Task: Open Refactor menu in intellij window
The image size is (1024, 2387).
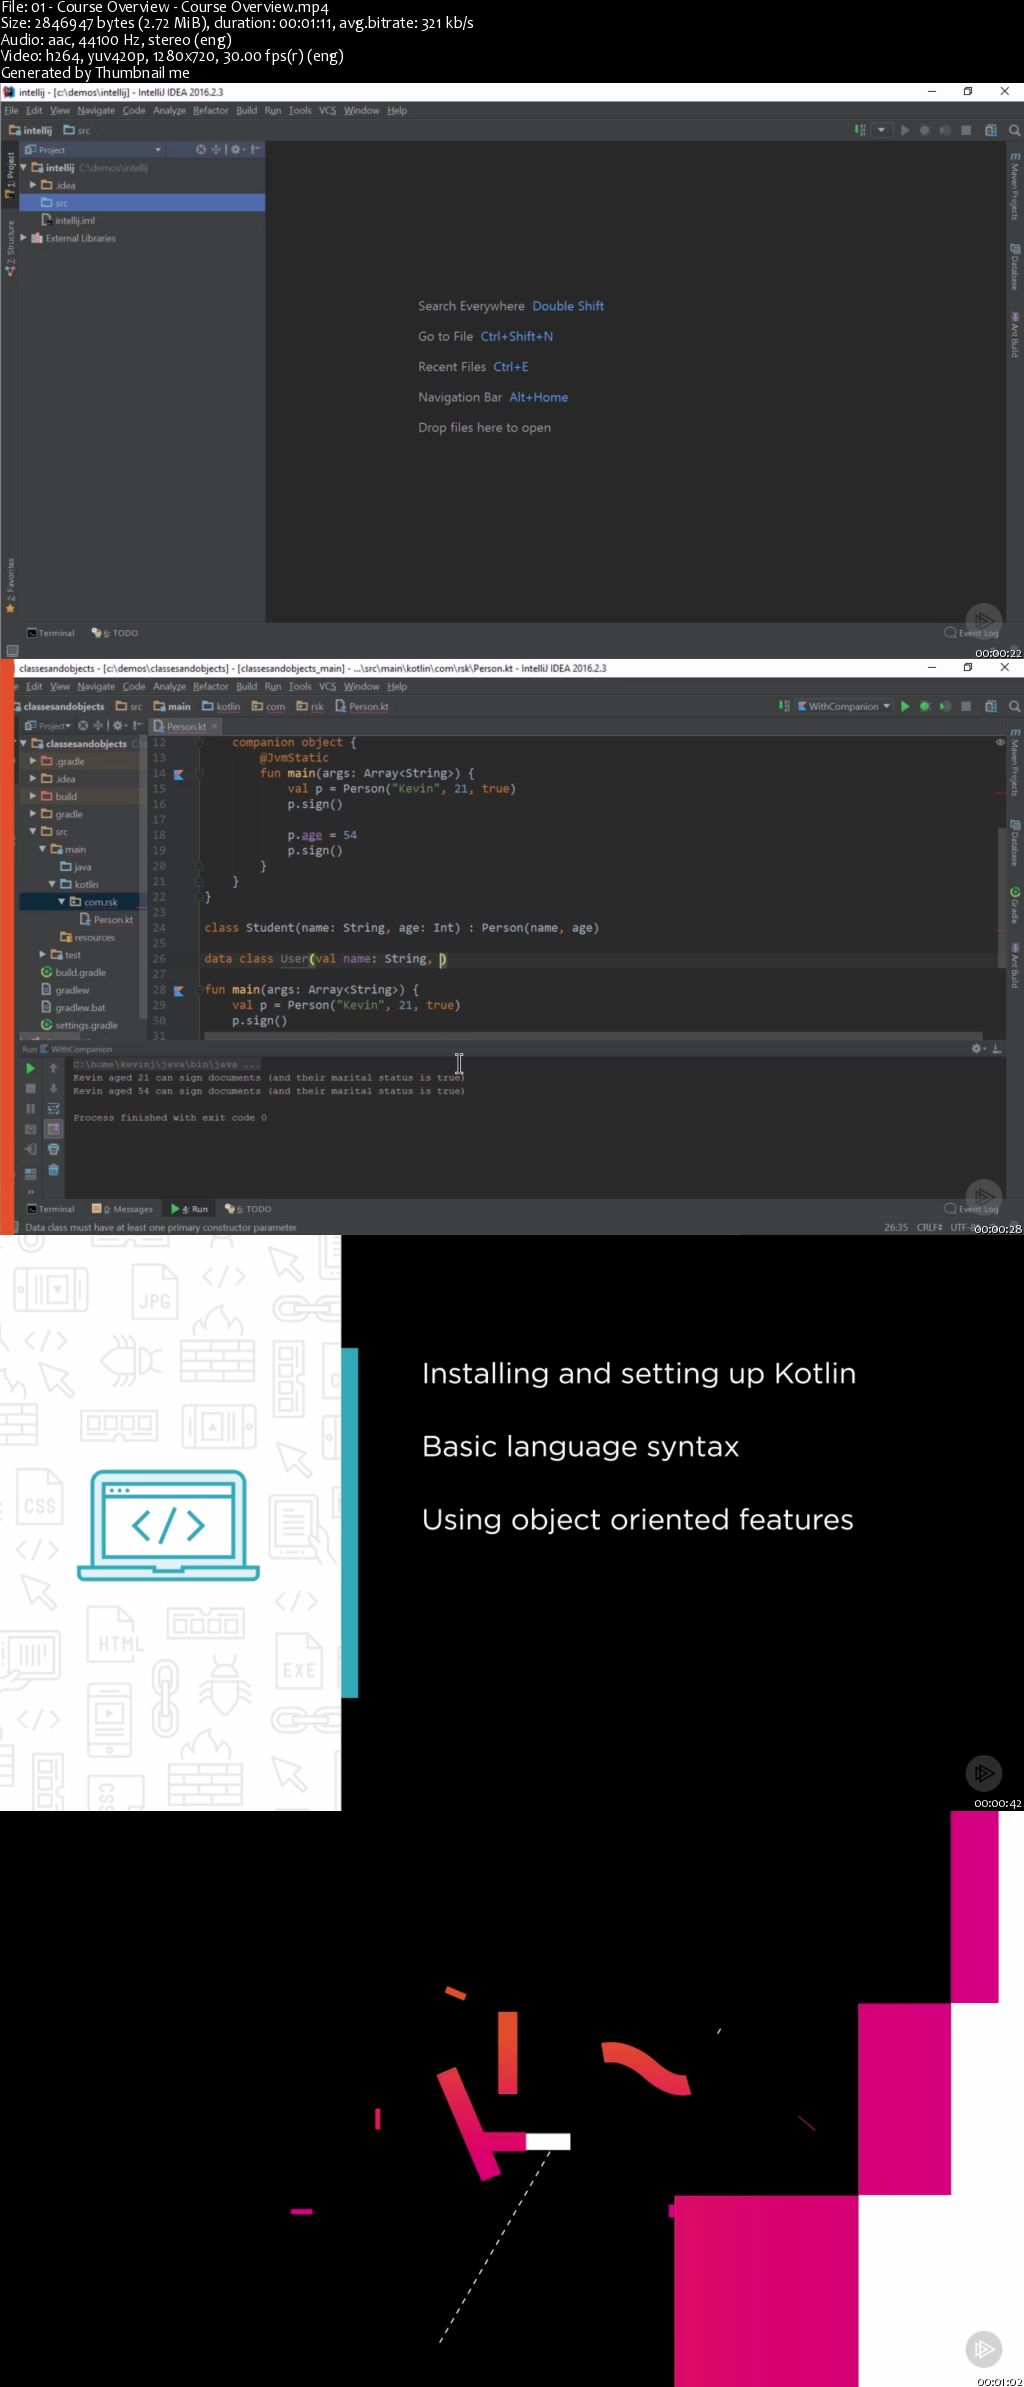Action: pyautogui.click(x=210, y=111)
